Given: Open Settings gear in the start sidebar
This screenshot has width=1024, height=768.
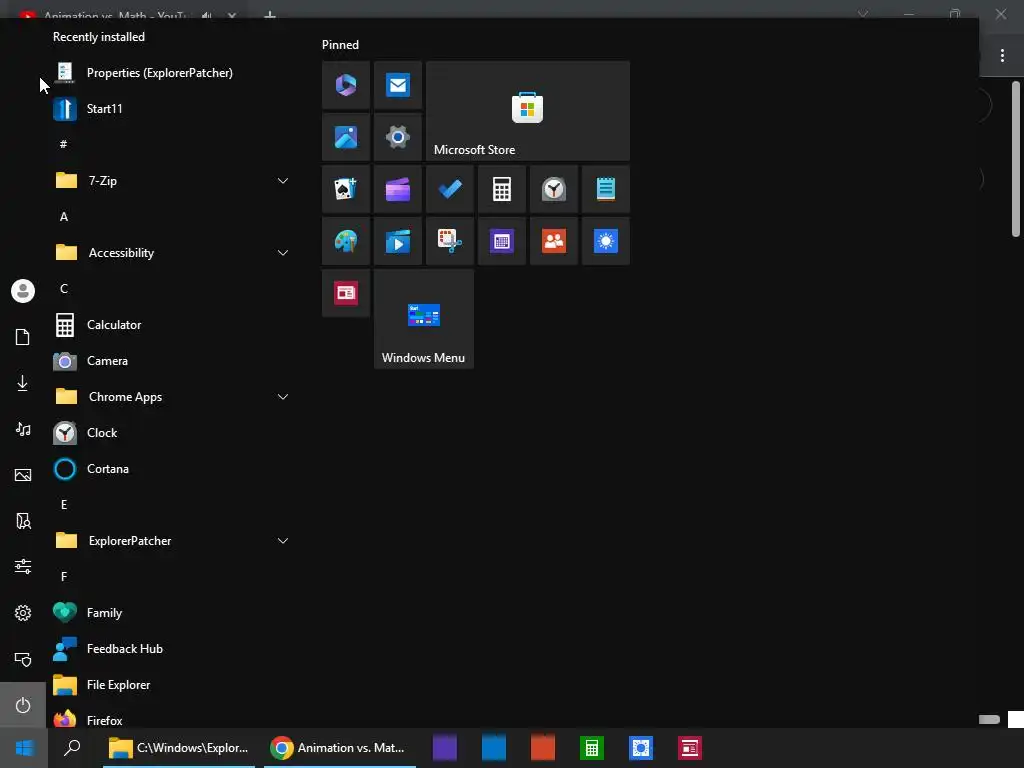Looking at the screenshot, I should (23, 613).
